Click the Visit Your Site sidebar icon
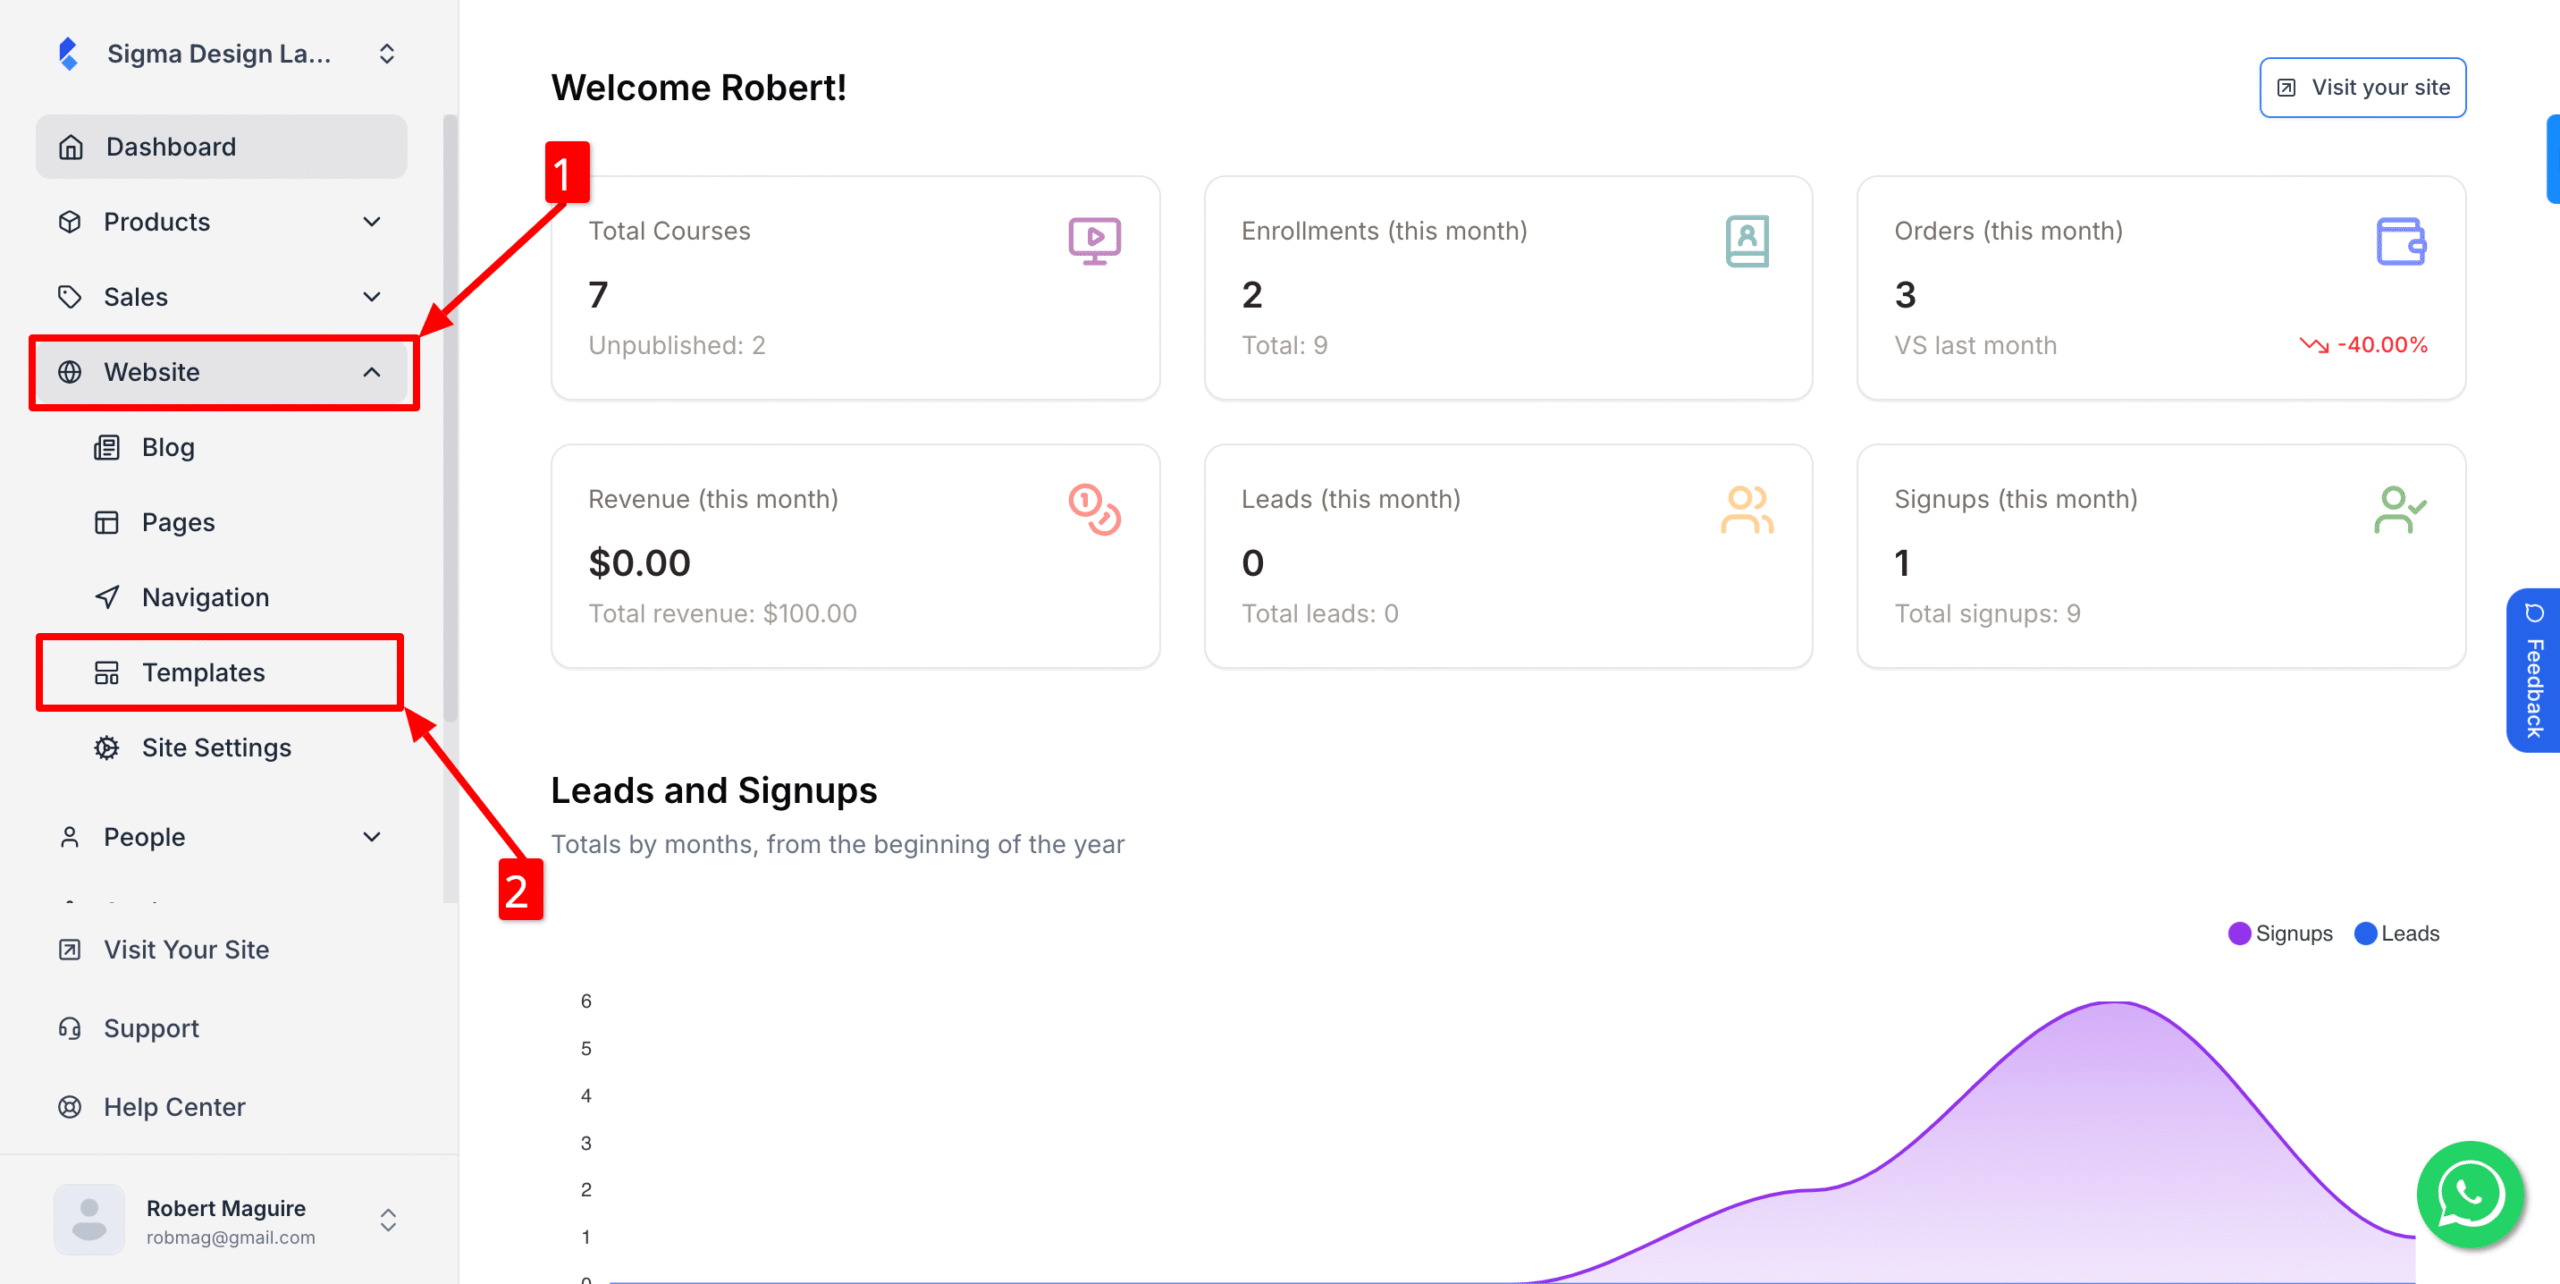This screenshot has height=1284, width=2560. coord(70,950)
